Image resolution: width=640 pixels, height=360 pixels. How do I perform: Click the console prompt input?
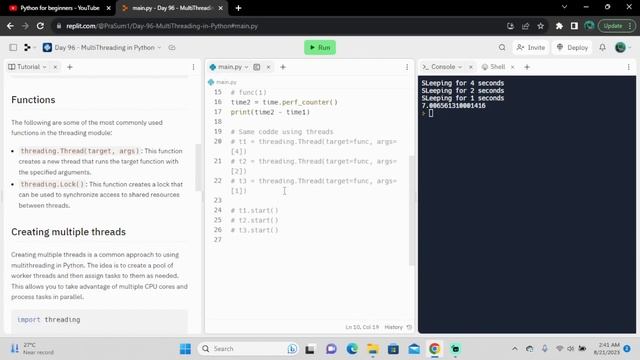(431, 113)
